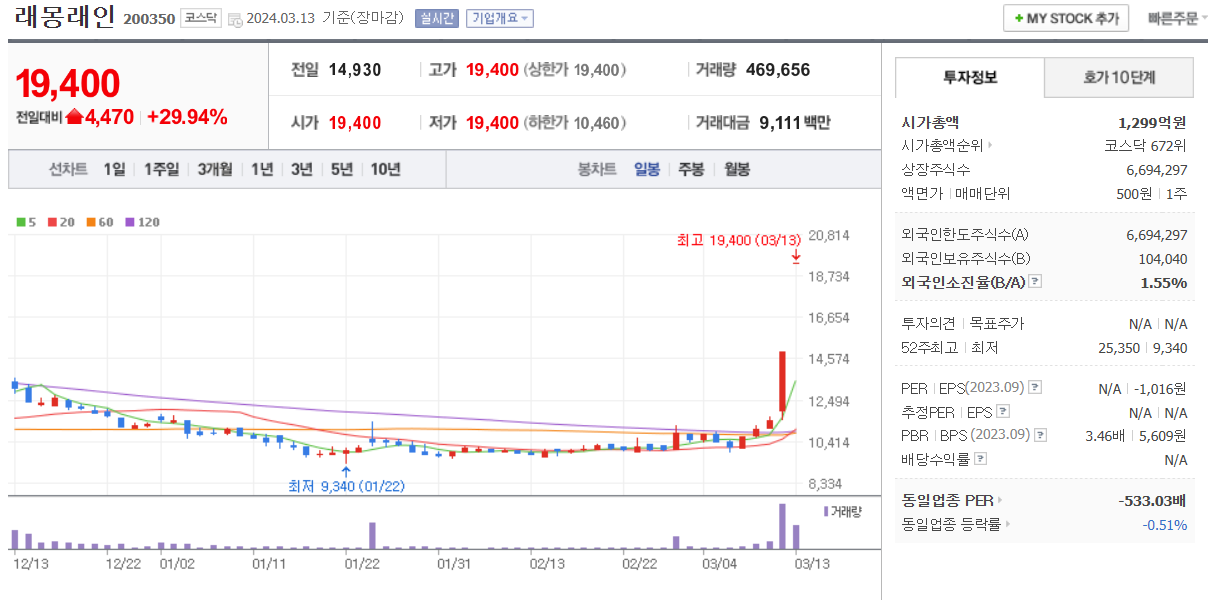
Task: Select the 5년 line chart period
Action: click(x=341, y=169)
